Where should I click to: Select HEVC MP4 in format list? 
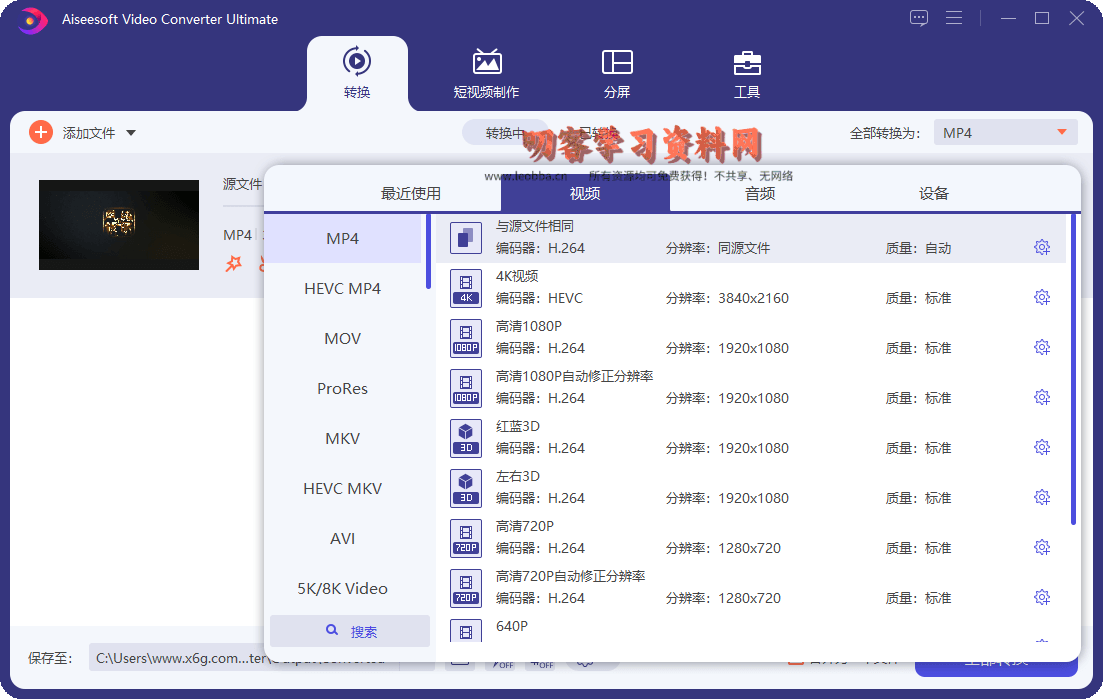pos(342,289)
